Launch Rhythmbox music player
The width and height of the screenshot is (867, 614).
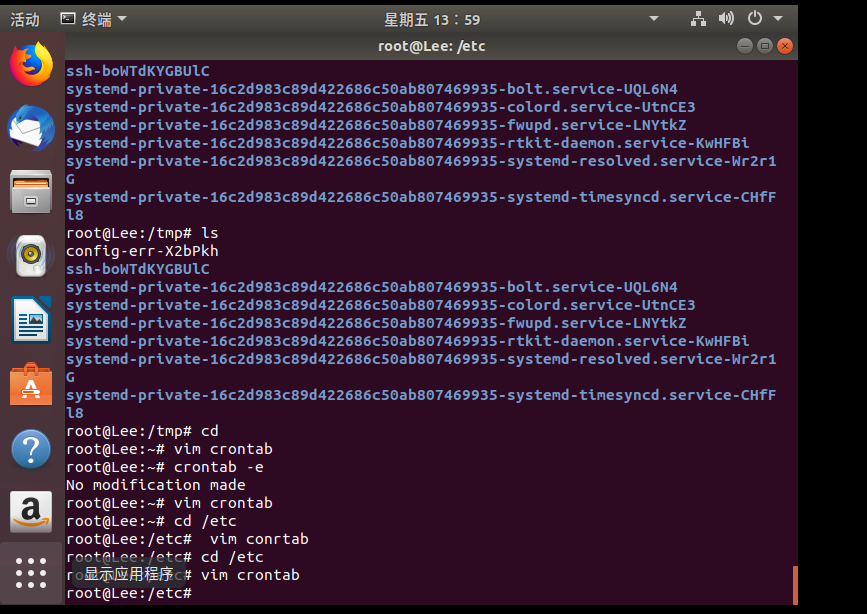(x=31, y=255)
